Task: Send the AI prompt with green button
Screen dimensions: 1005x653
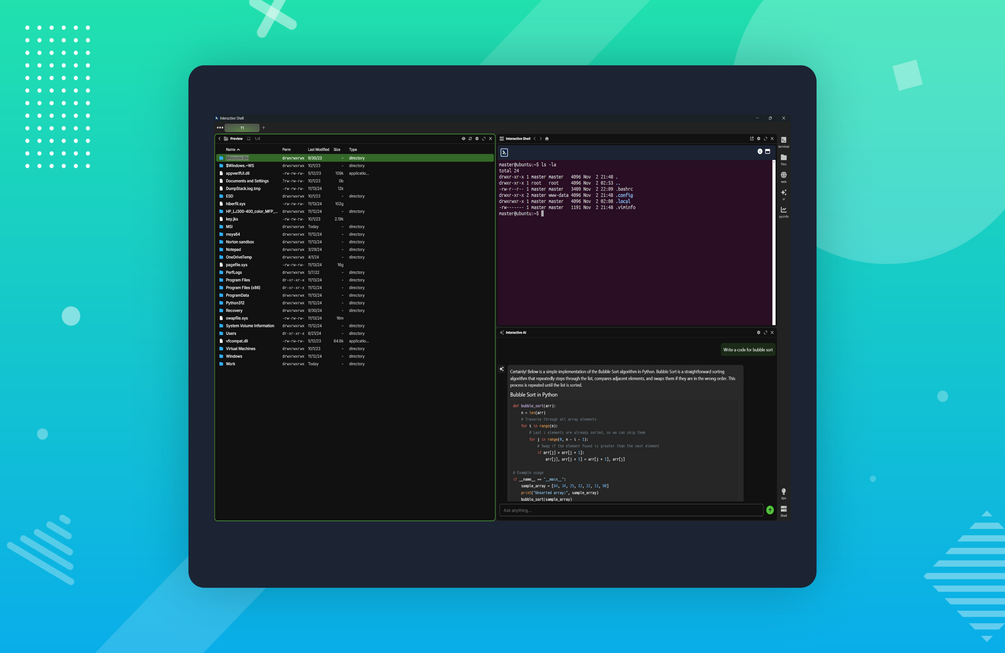Action: (770, 510)
